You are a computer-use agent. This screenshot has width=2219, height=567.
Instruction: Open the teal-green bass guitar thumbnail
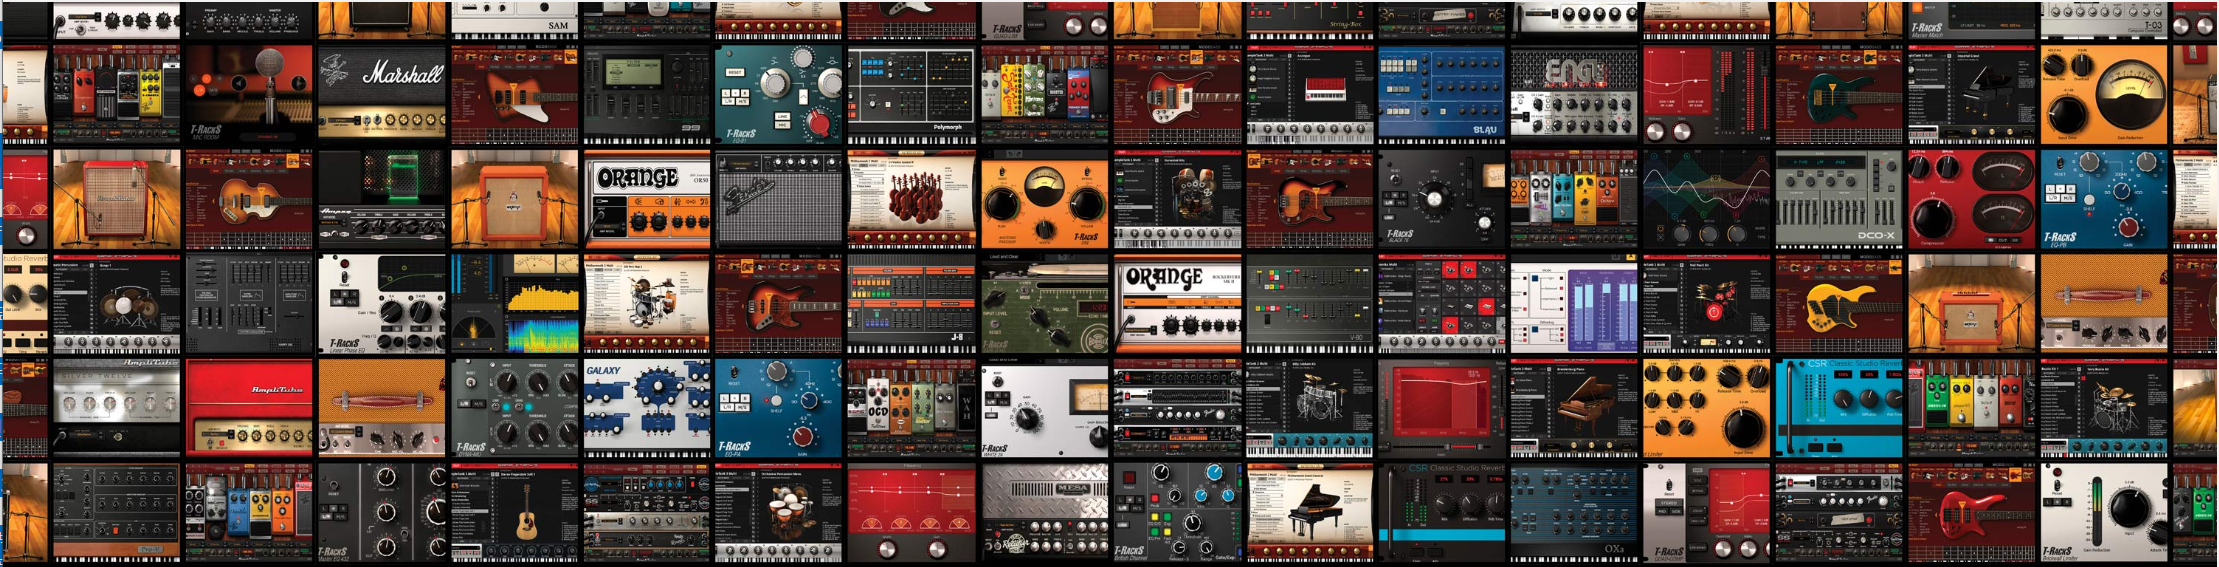pos(1839,94)
